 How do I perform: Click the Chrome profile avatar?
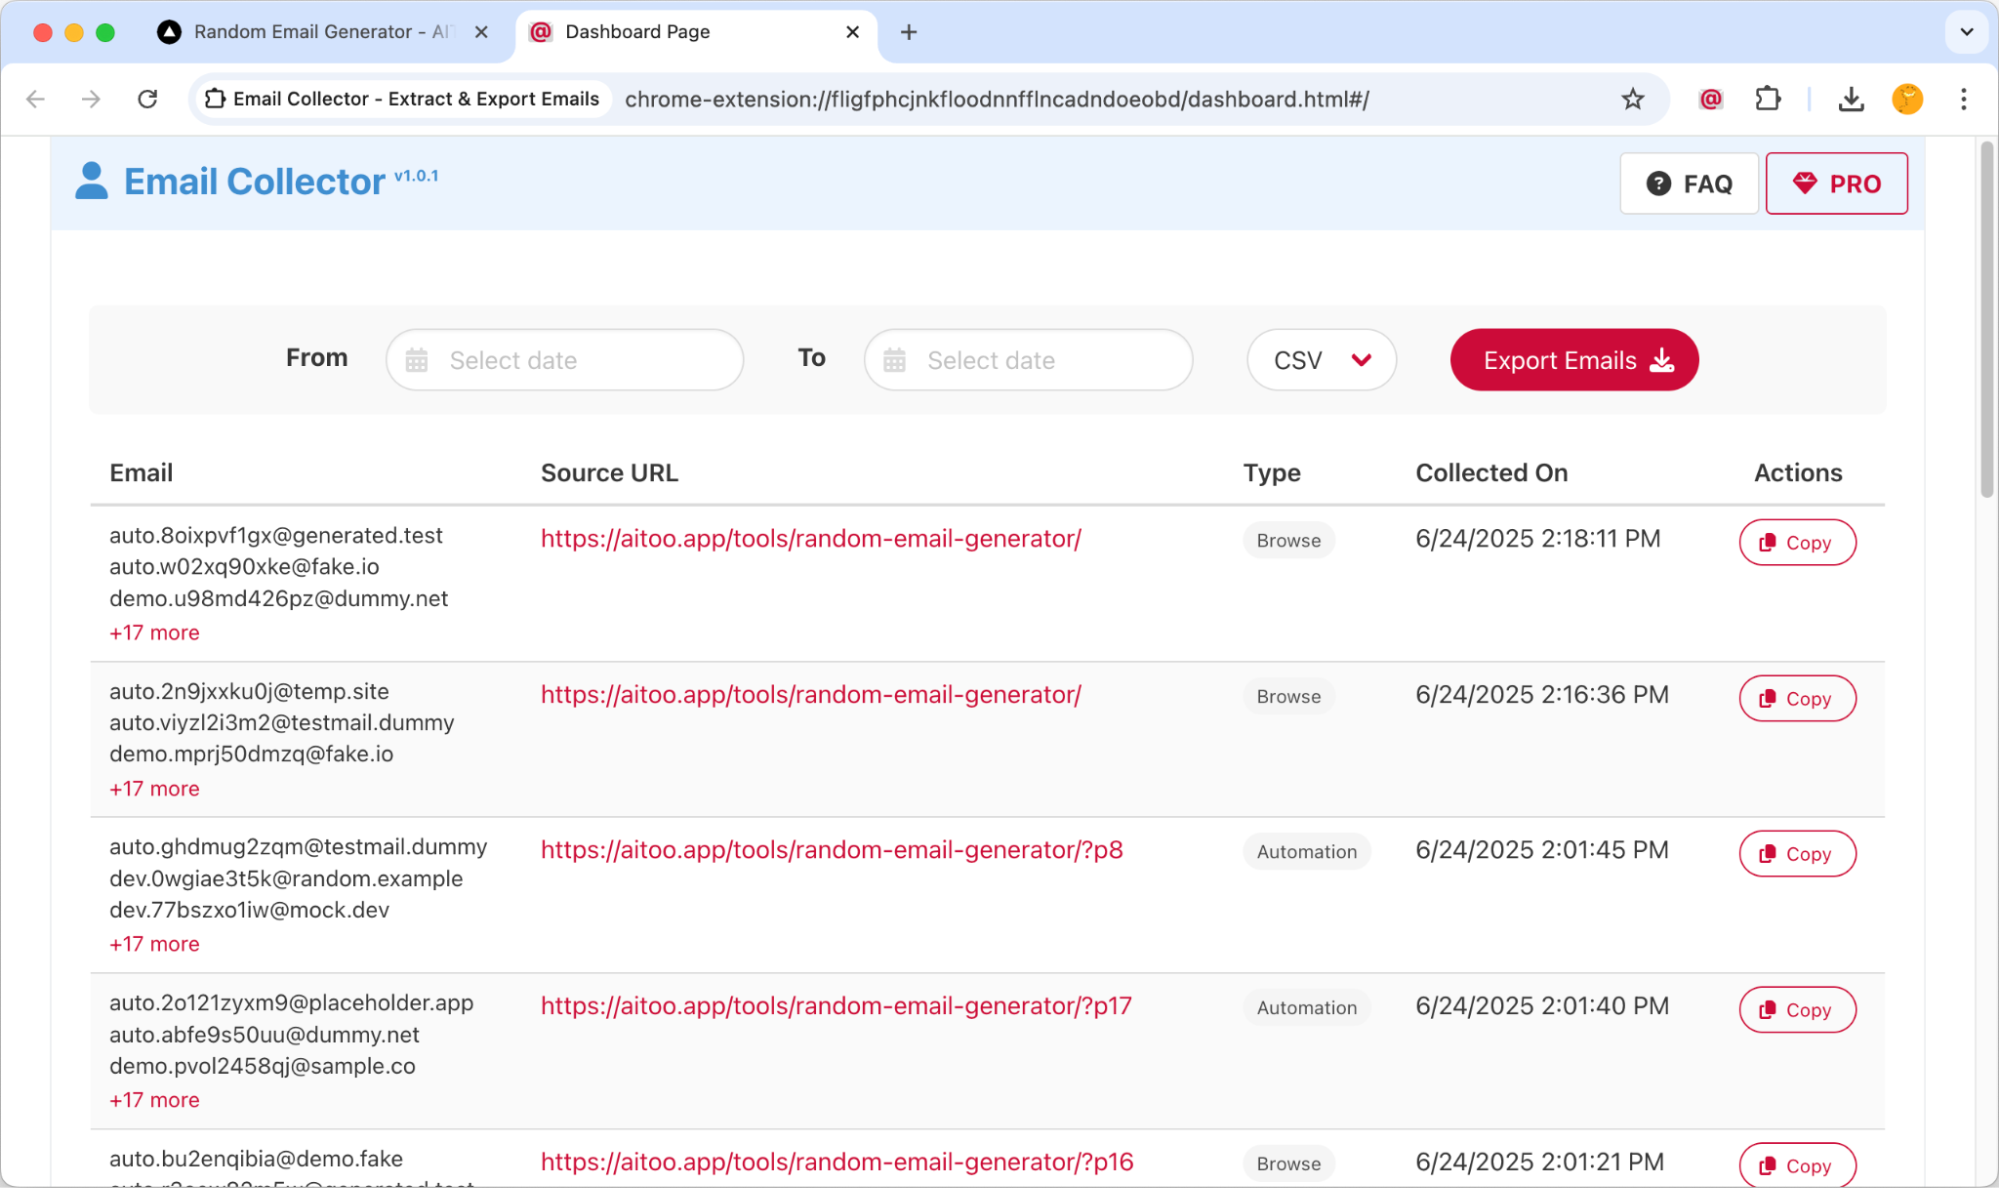point(1907,99)
